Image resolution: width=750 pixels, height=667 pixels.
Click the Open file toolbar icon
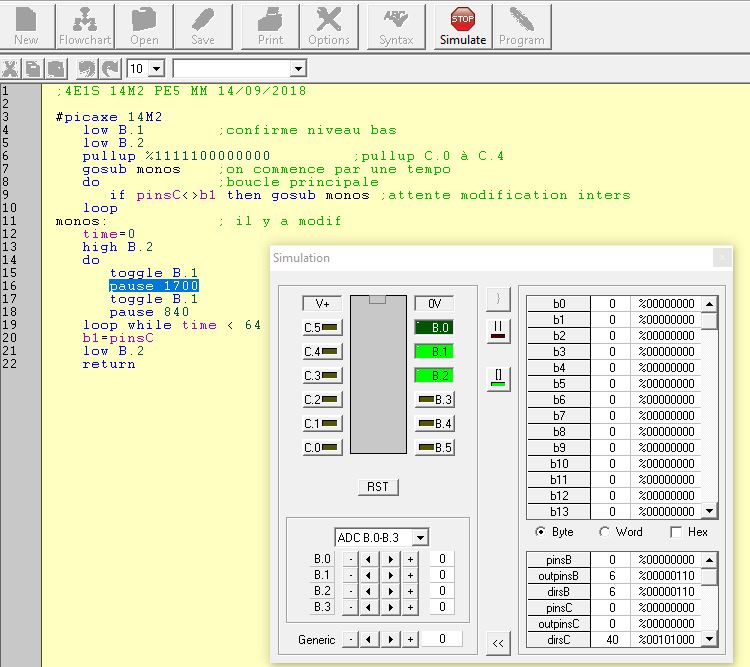(144, 27)
